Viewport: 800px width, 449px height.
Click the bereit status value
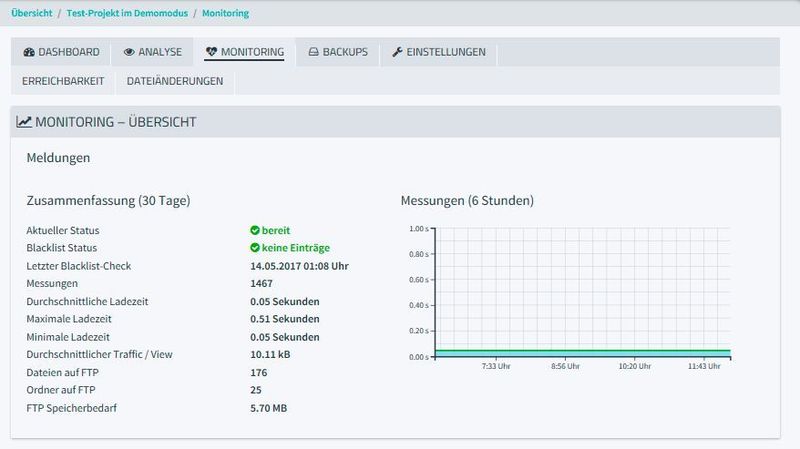[x=276, y=230]
